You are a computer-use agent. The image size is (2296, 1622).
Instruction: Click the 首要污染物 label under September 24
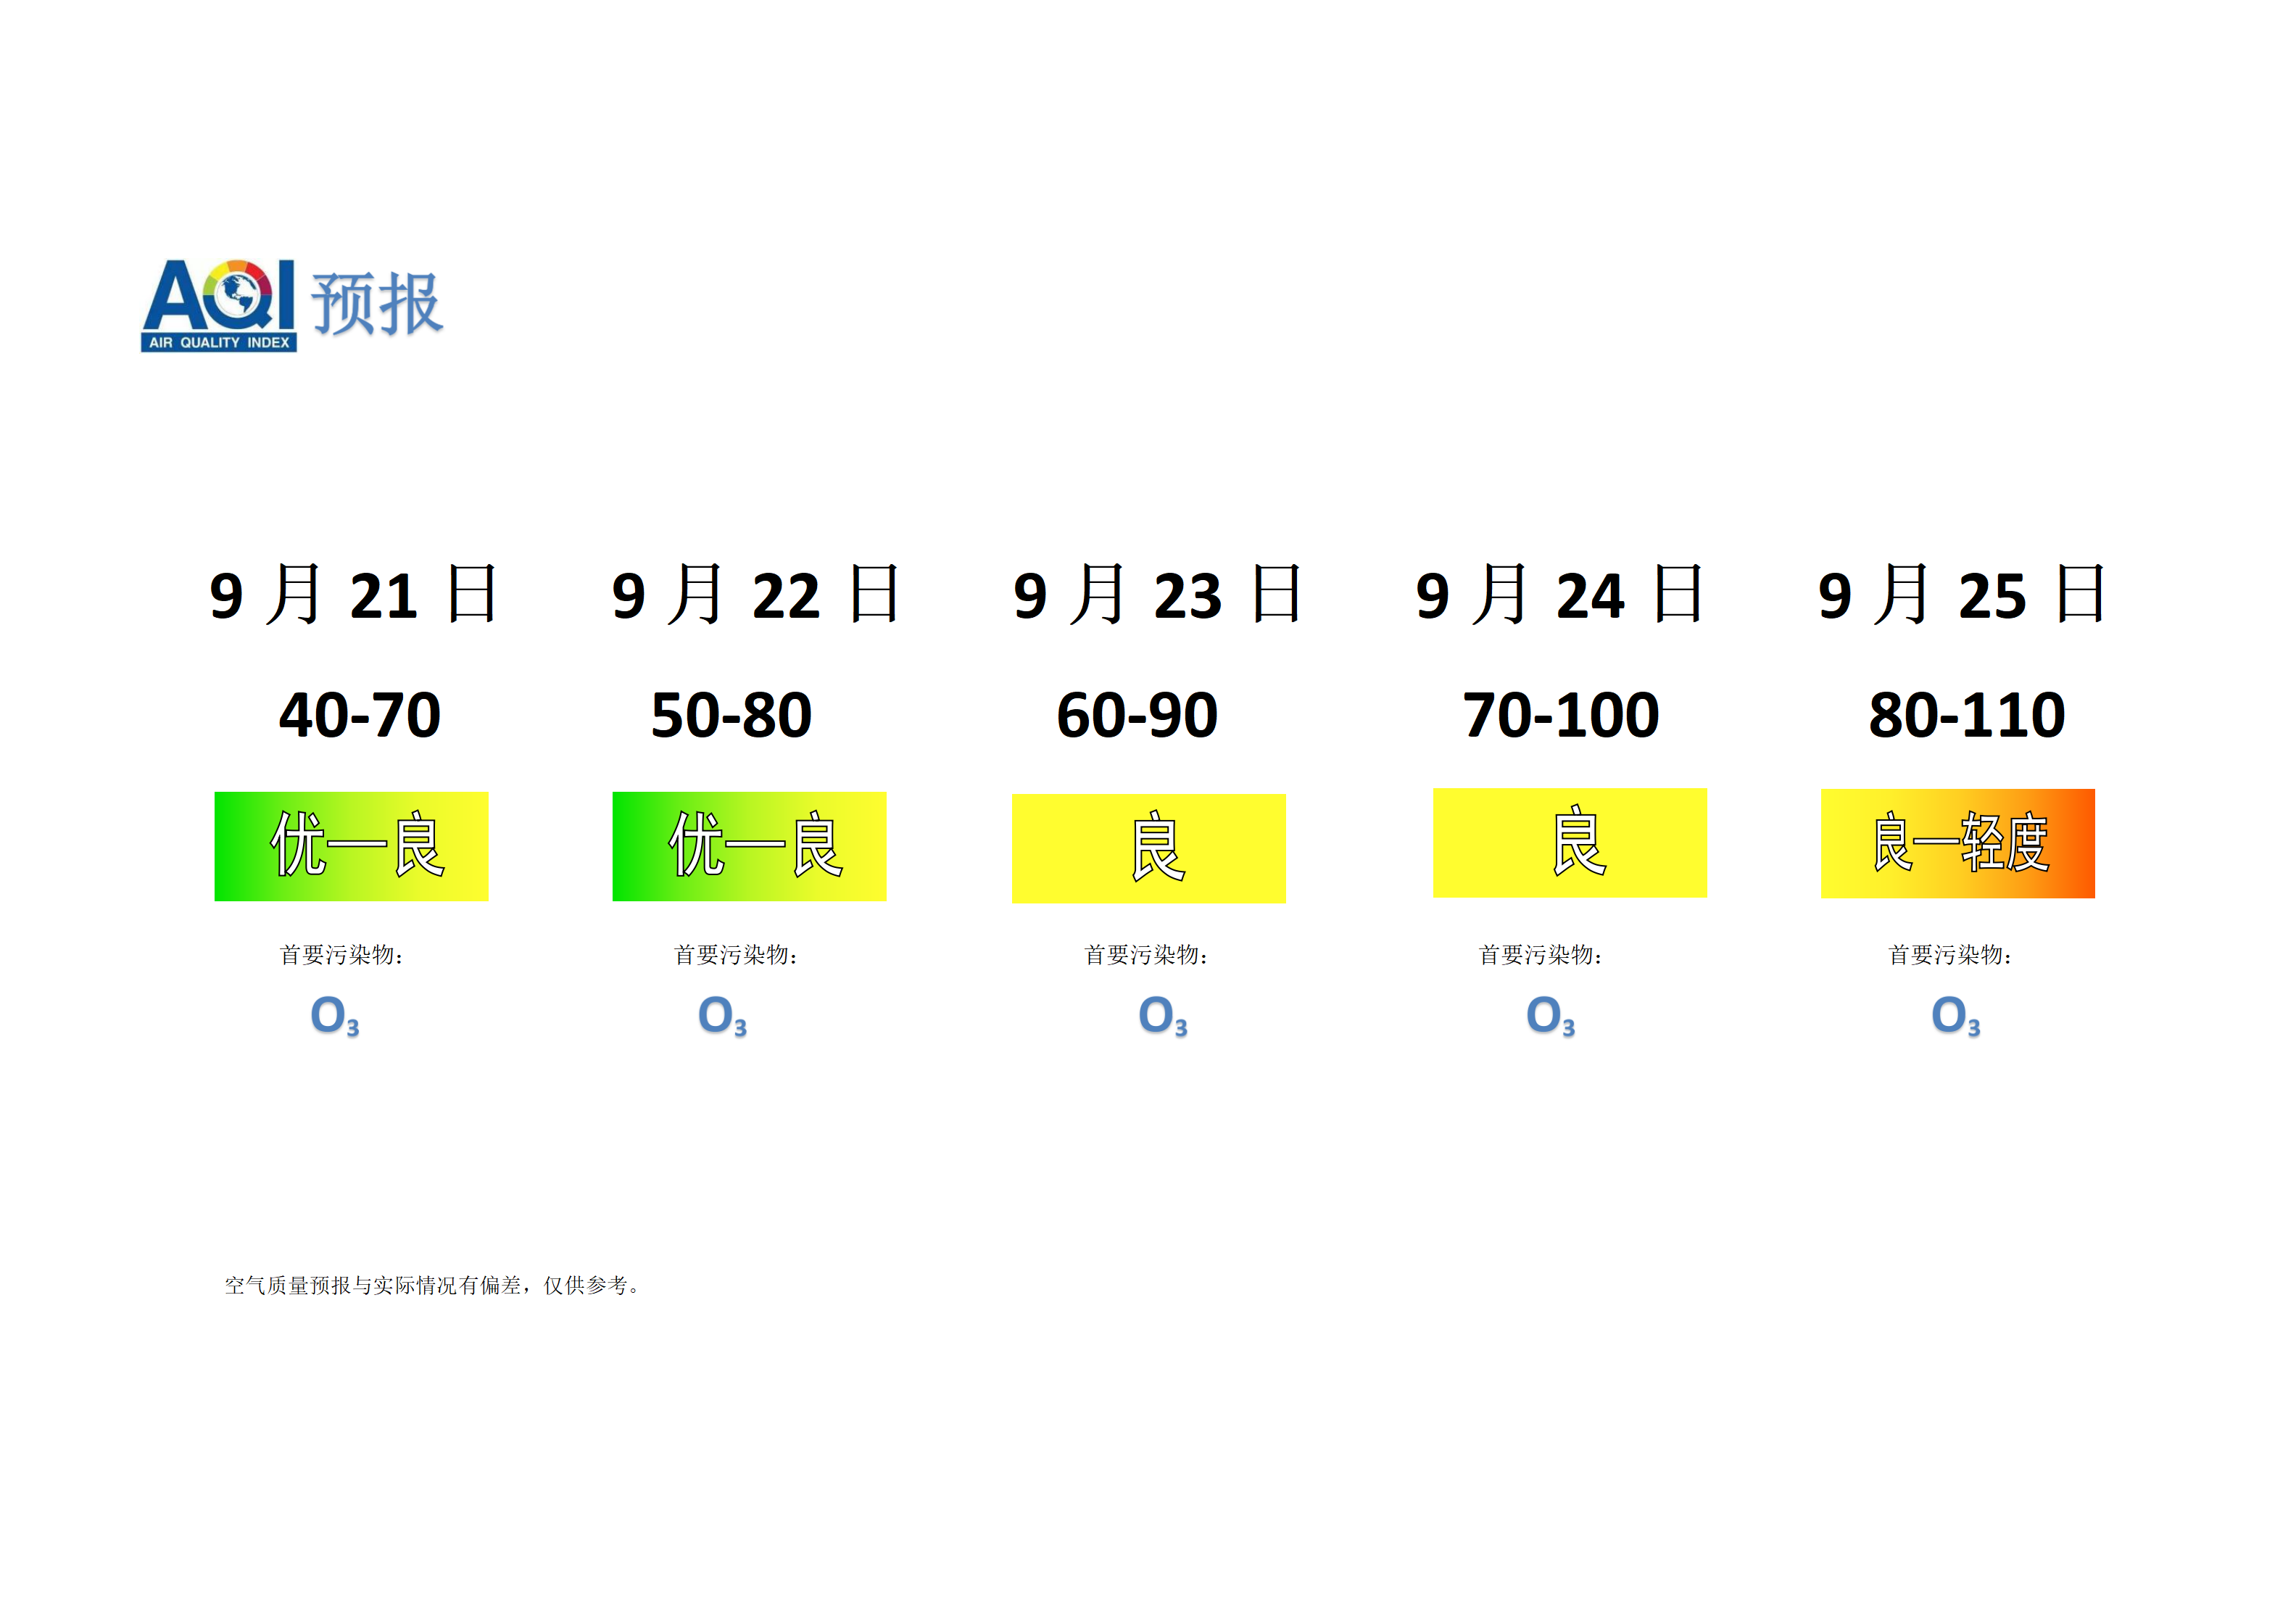(x=1540, y=955)
